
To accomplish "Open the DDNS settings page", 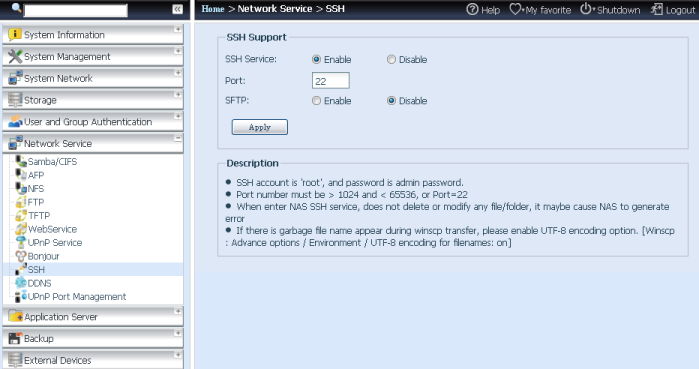I will [x=39, y=283].
